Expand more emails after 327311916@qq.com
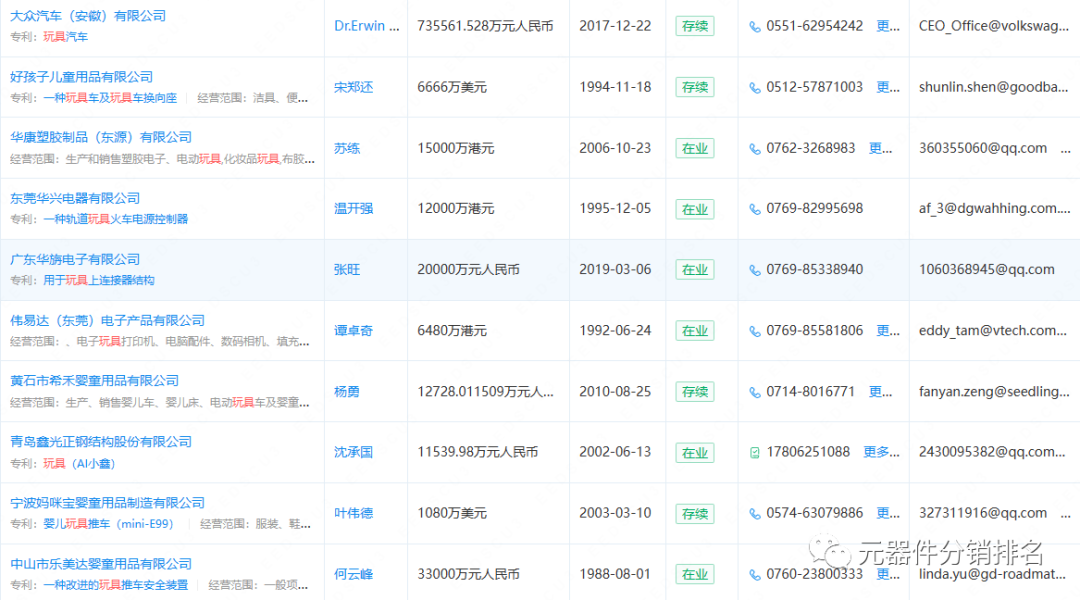Viewport: 1080px width, 600px height. tap(1066, 514)
